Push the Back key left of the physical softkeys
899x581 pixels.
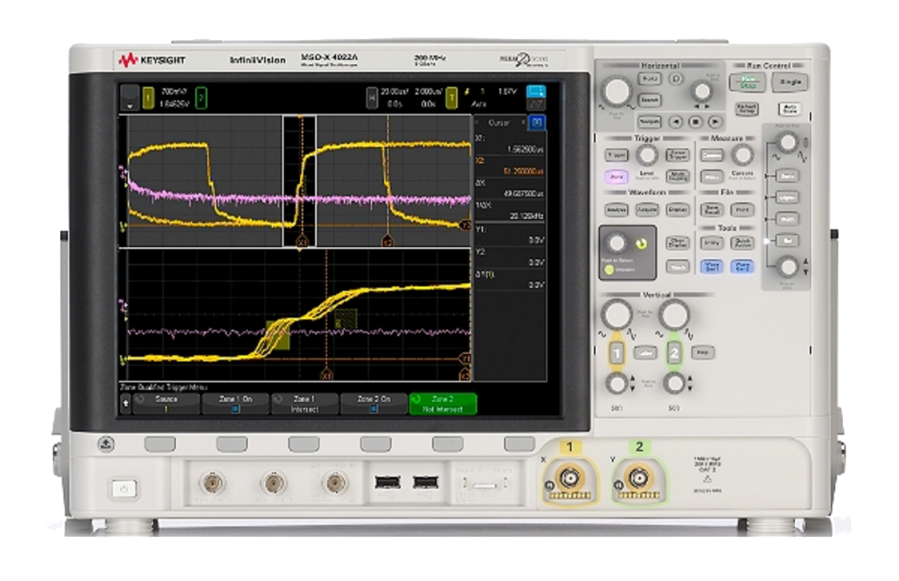click(106, 443)
